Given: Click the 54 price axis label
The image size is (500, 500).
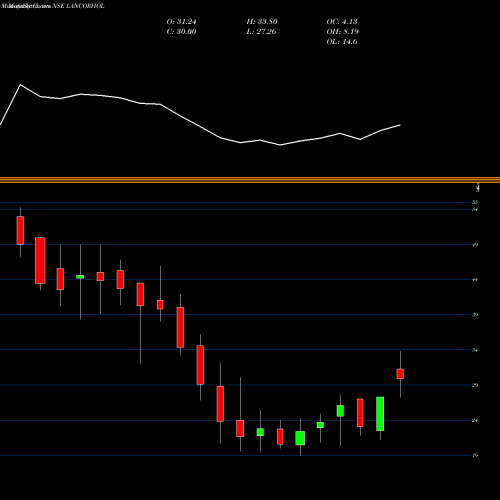Looking at the screenshot, I should (475, 210).
